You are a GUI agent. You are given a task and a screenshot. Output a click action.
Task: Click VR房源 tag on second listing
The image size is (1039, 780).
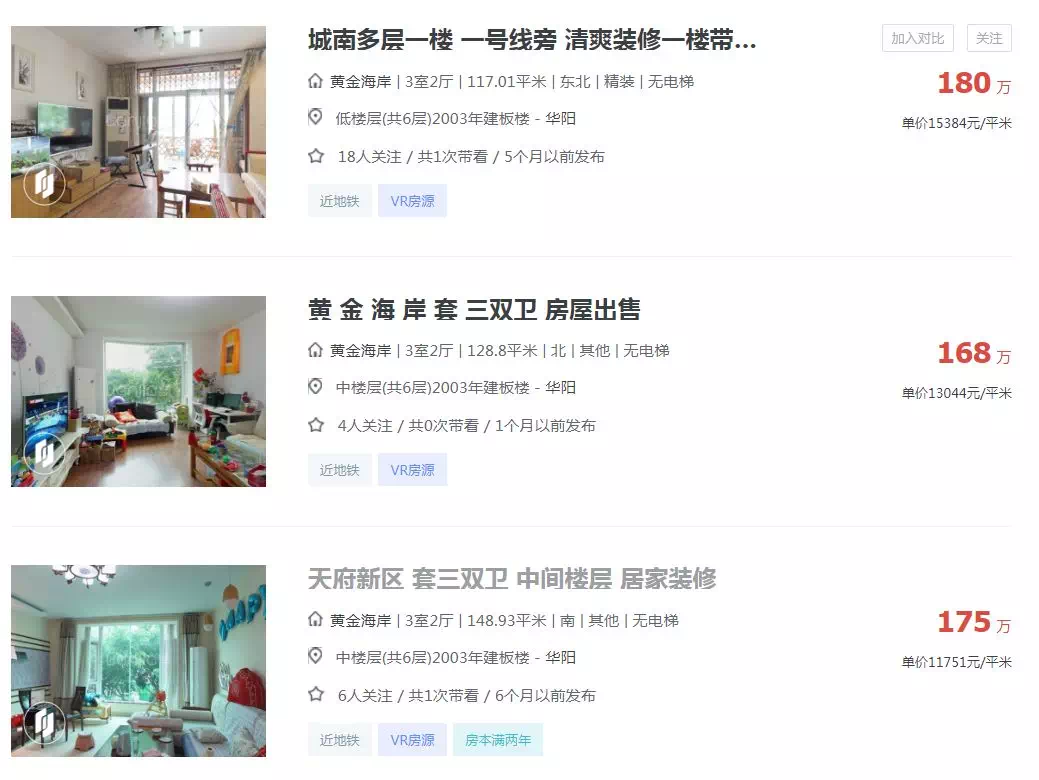coord(412,470)
